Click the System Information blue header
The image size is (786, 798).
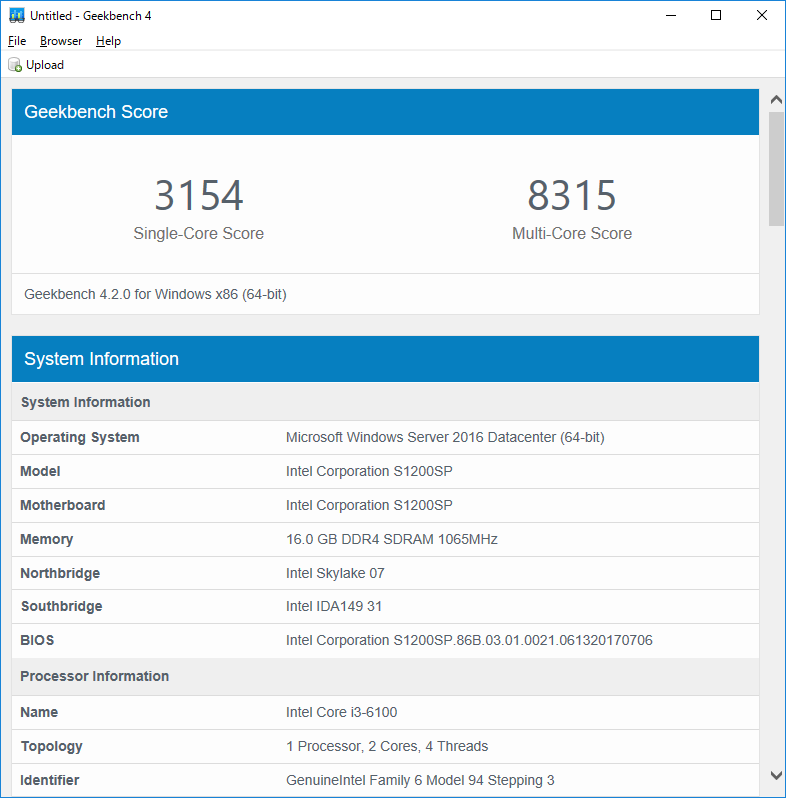coord(385,359)
